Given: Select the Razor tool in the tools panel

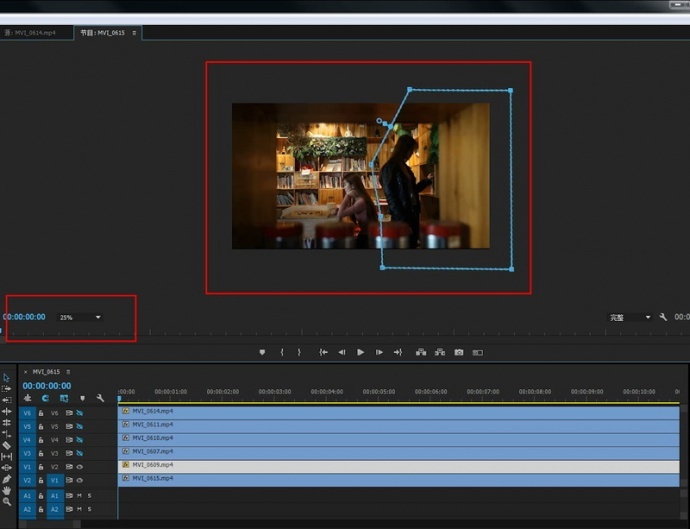Looking at the screenshot, I should (6, 445).
